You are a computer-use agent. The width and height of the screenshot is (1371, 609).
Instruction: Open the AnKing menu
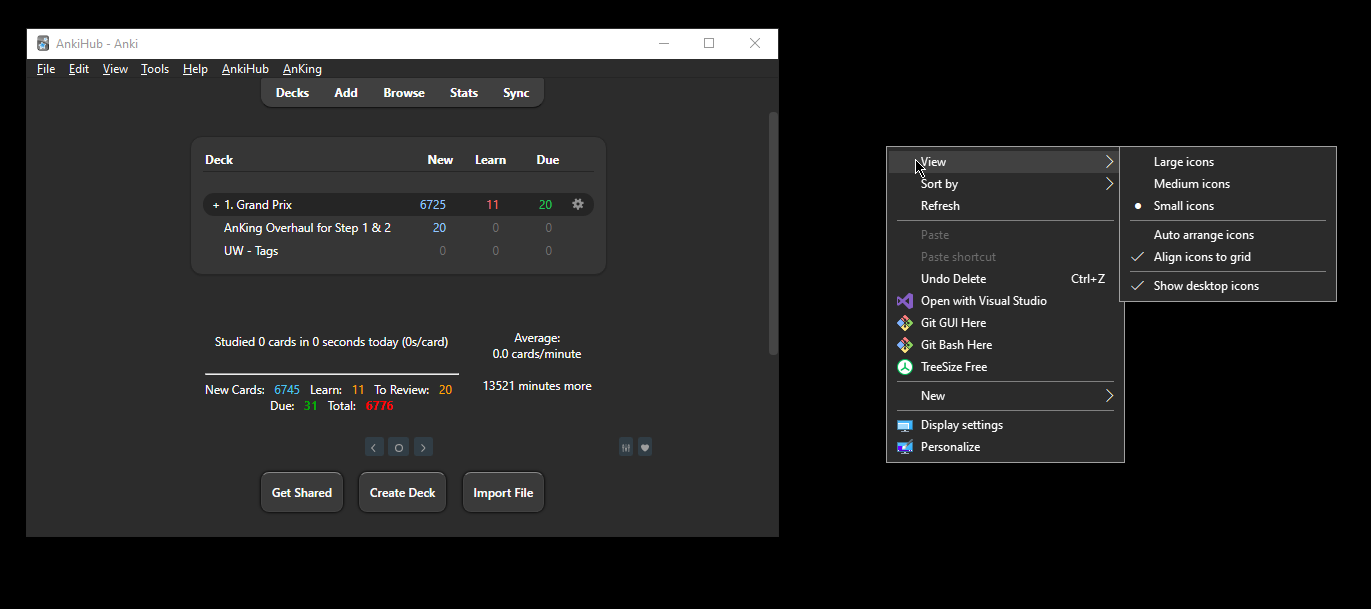click(302, 69)
